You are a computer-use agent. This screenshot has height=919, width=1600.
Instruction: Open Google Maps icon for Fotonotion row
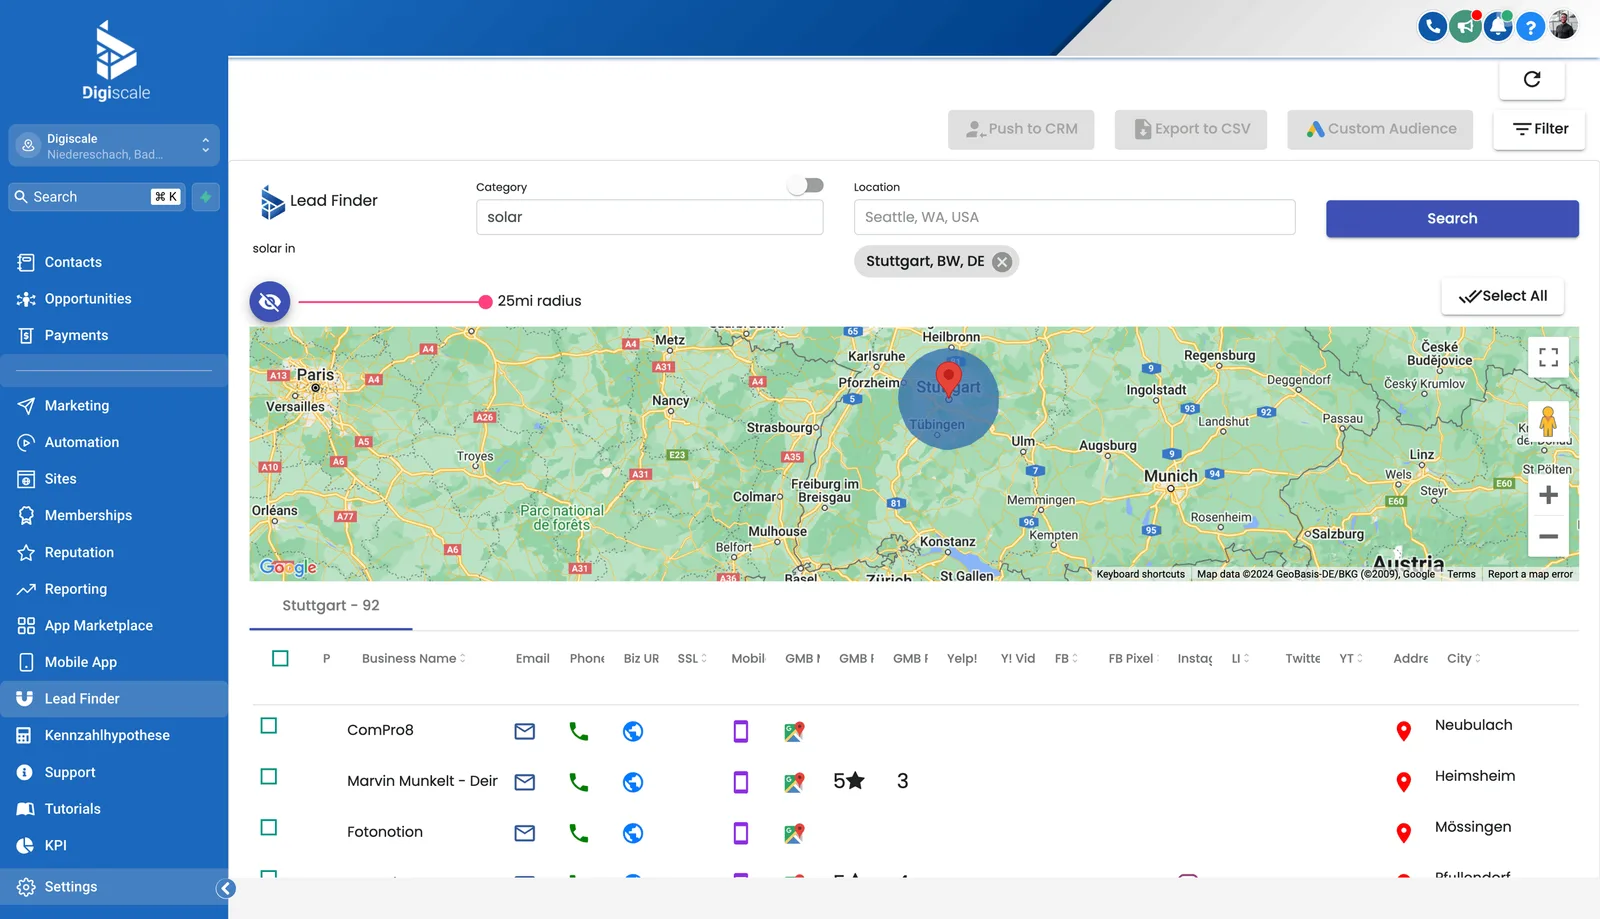(794, 833)
